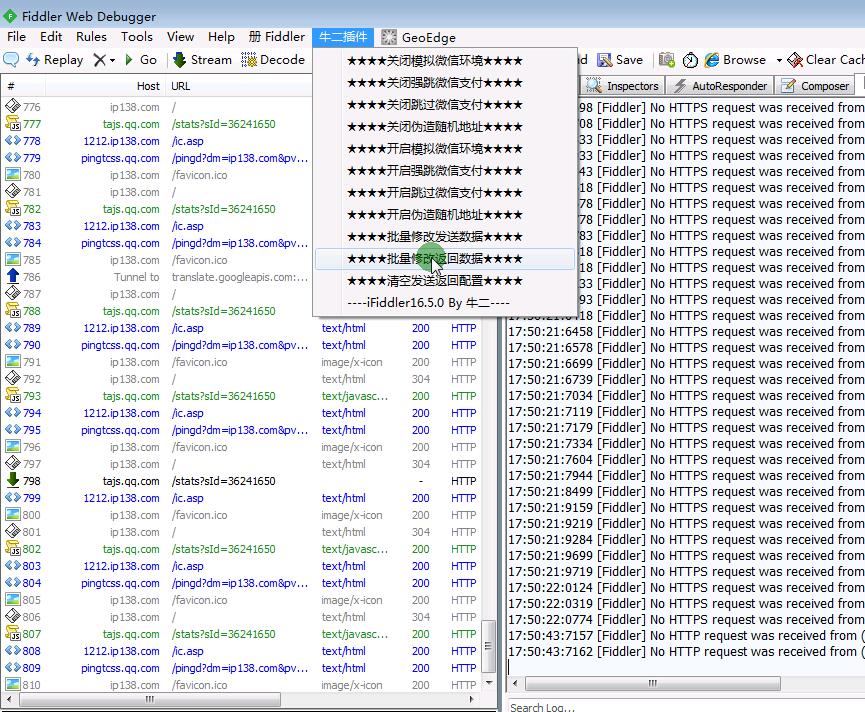Click session list scroll-down arrow
The height and width of the screenshot is (712, 865).
(489, 683)
